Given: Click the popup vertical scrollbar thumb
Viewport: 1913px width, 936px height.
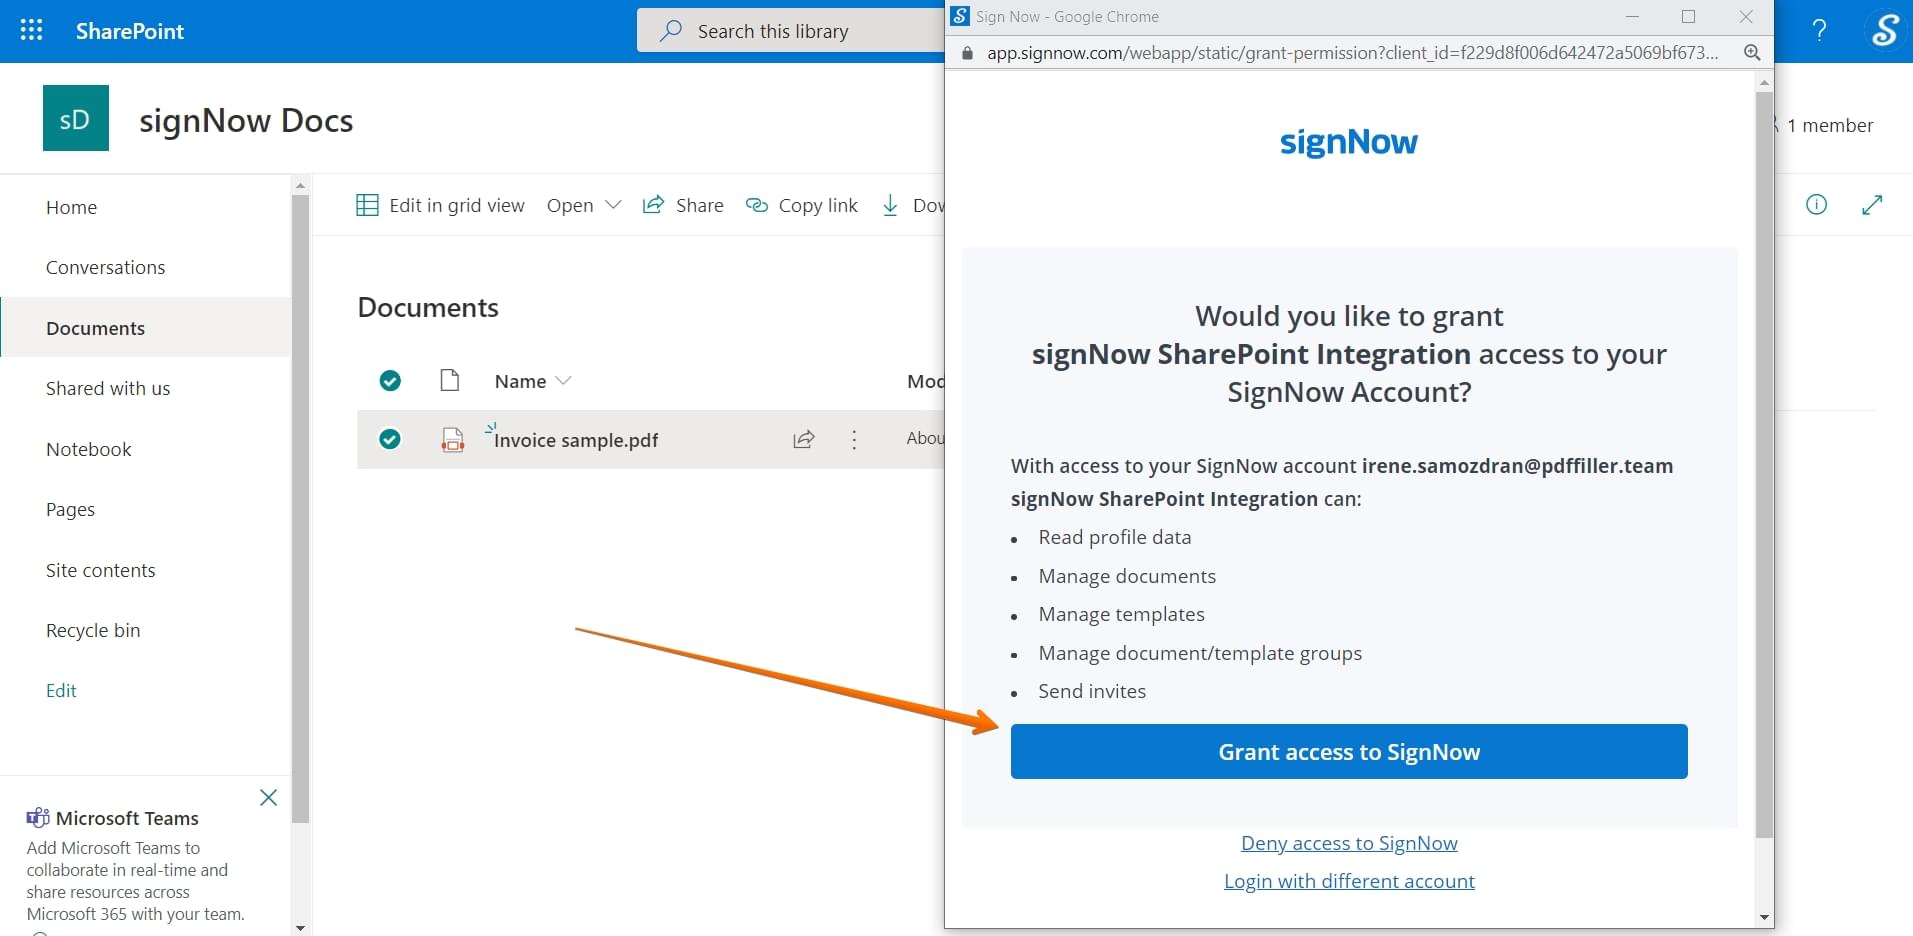Looking at the screenshot, I should coord(1764,464).
